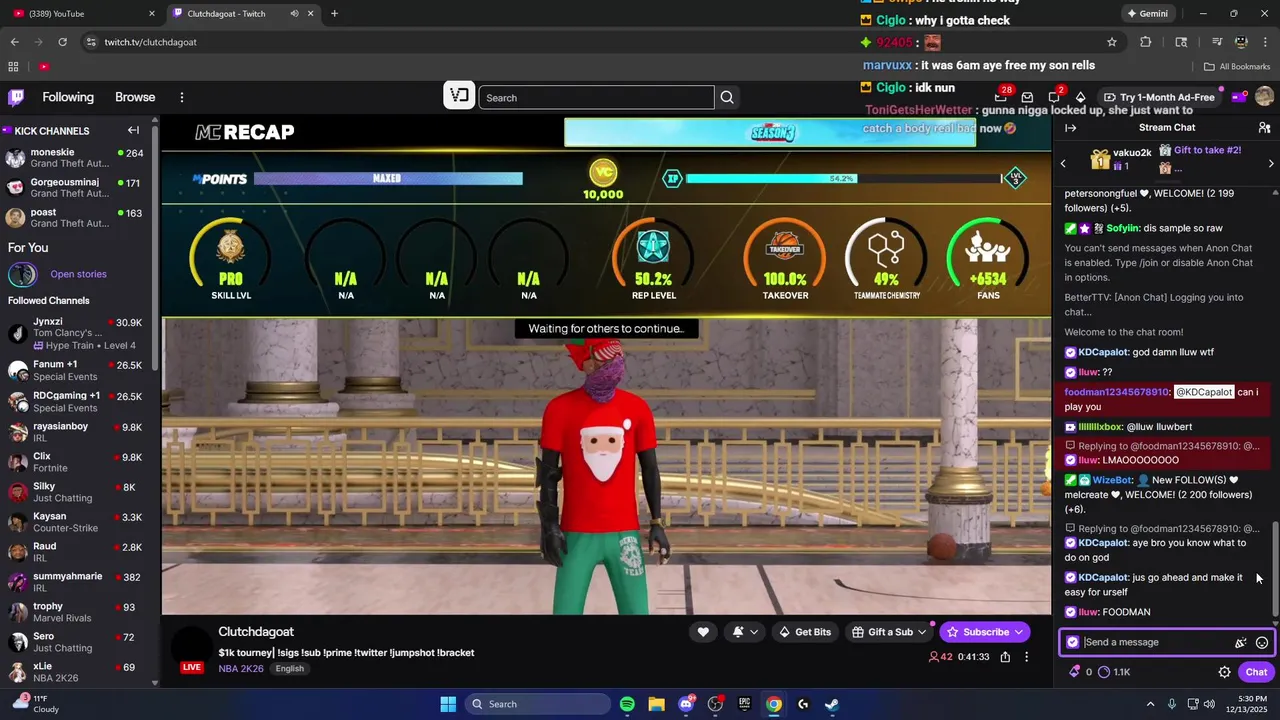Show hidden system tray icons
1280x720 pixels.
coord(1150,704)
